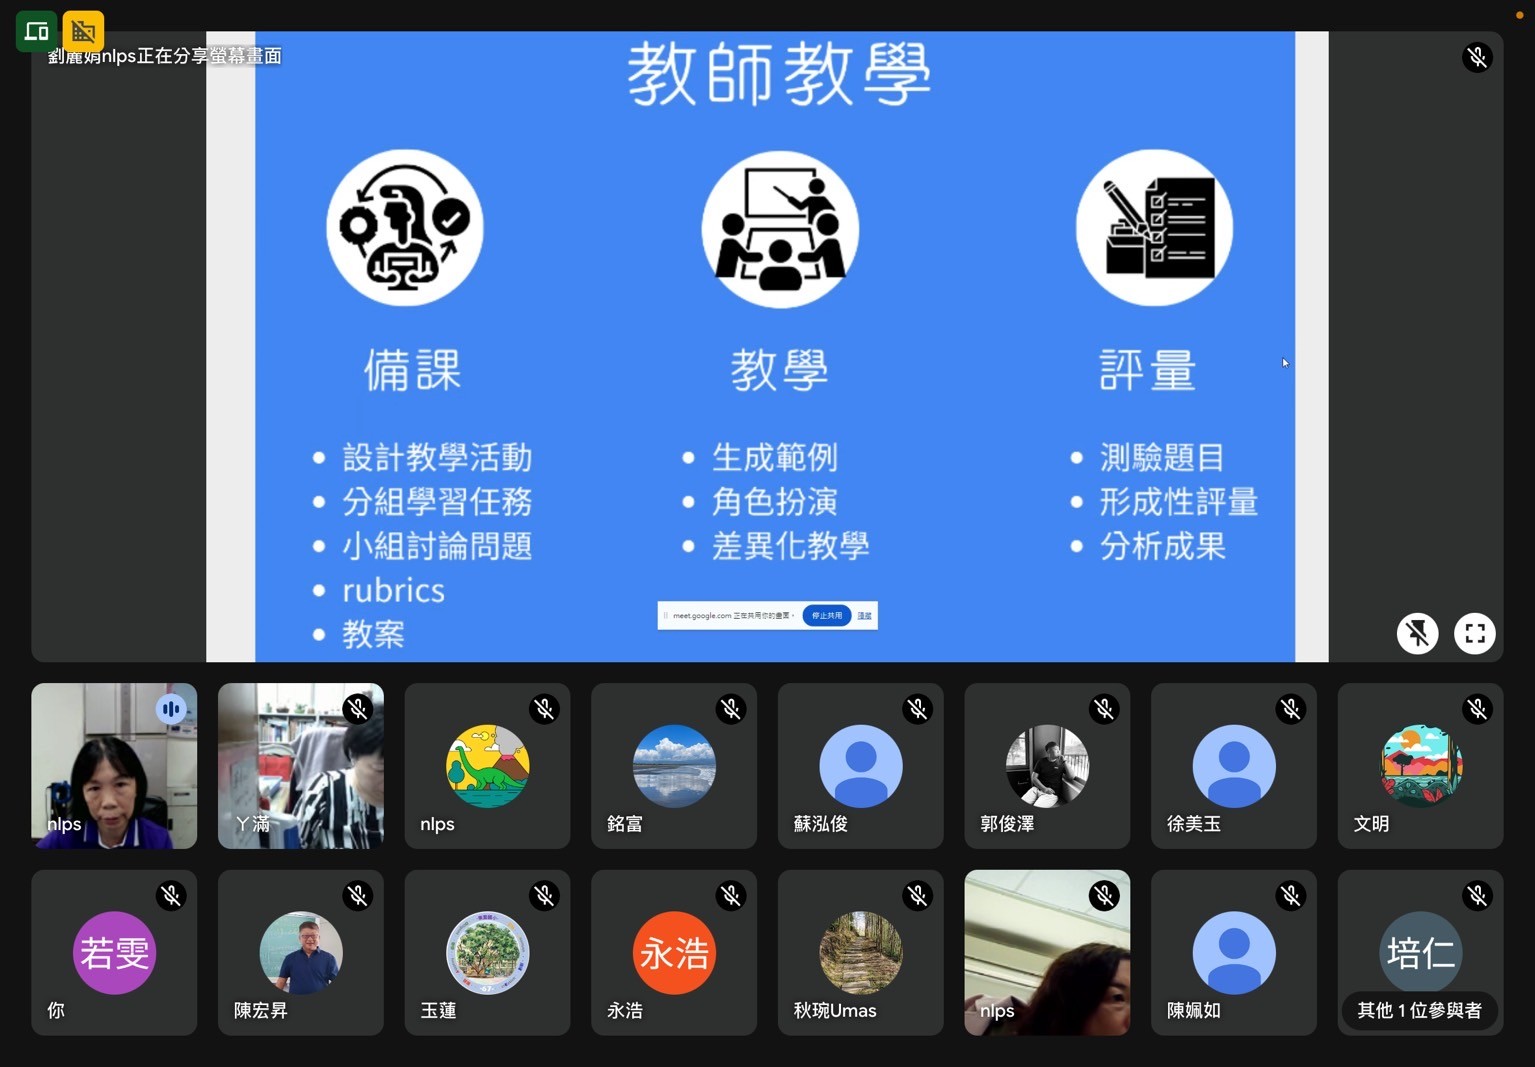Click the muted mic icon on 文明's tile
This screenshot has width=1535, height=1067.
click(x=1477, y=709)
